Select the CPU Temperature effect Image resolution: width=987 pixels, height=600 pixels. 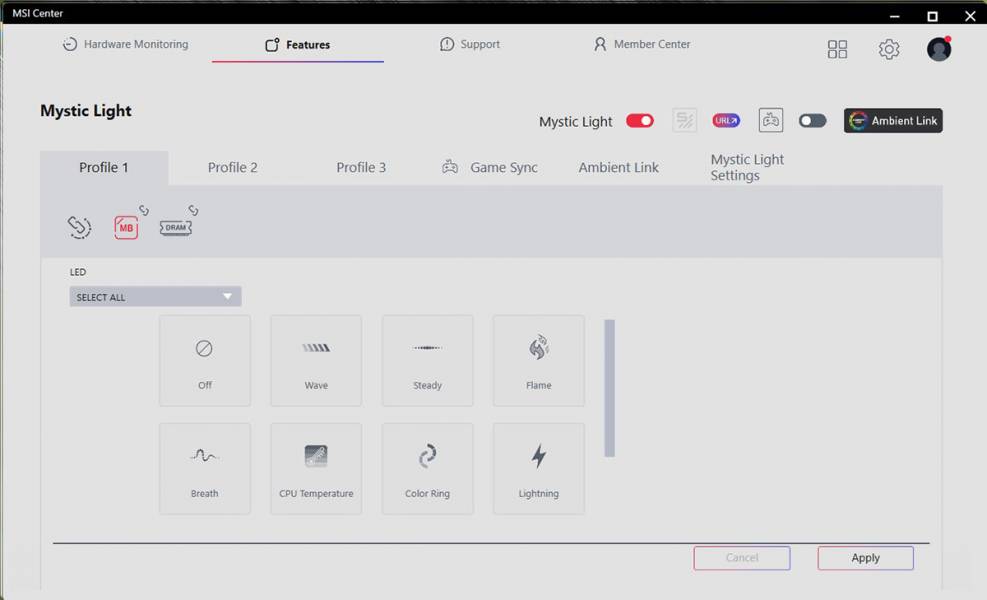point(316,469)
